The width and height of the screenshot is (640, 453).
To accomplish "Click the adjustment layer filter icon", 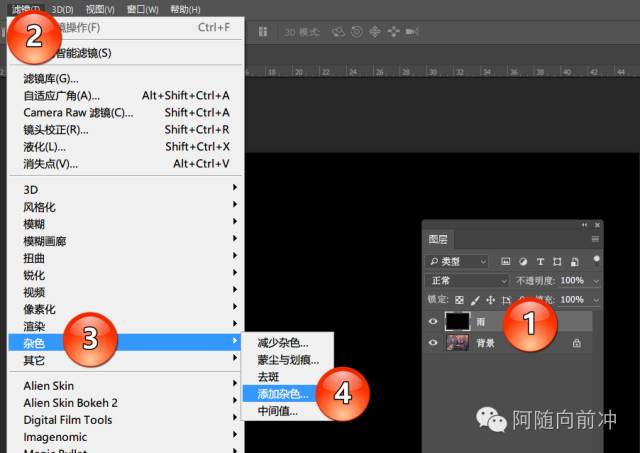I will point(523,261).
